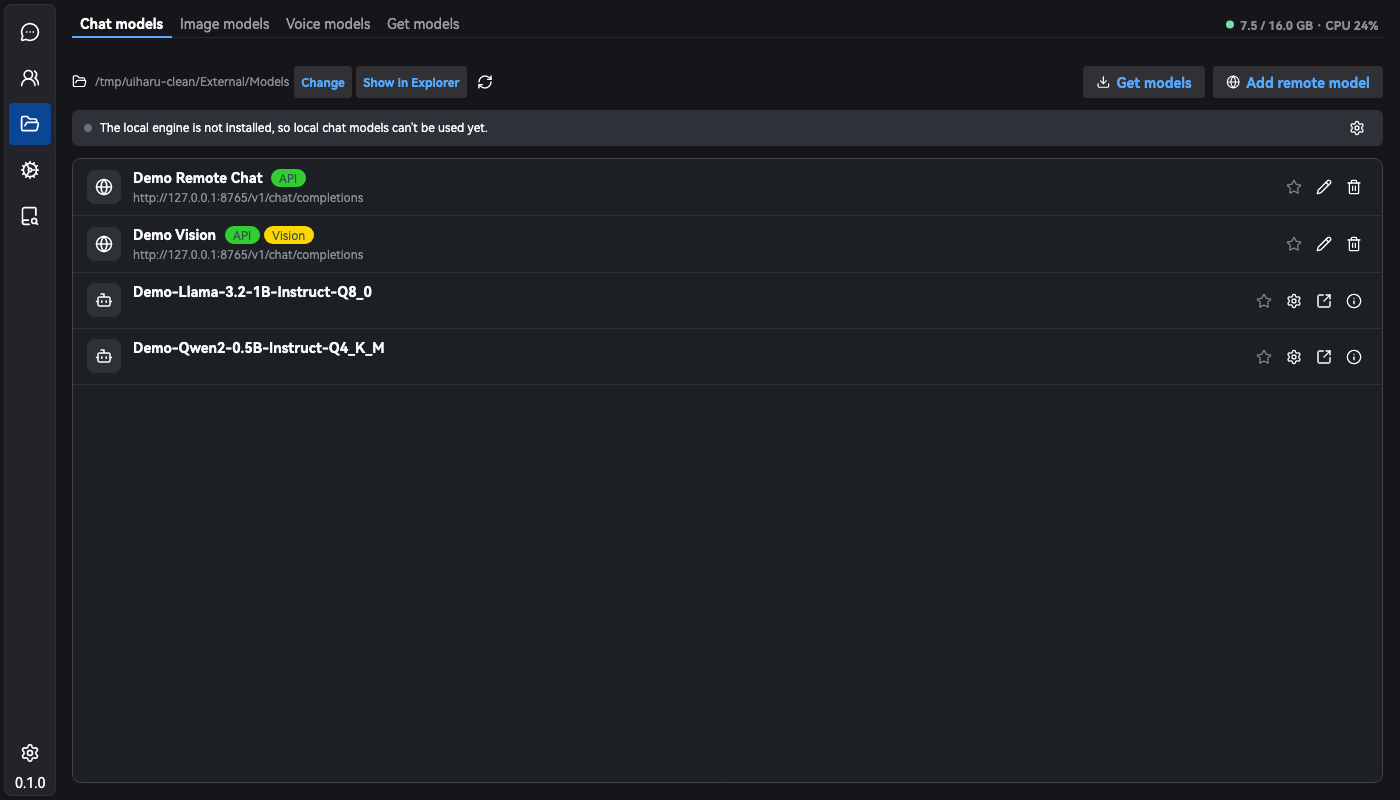Click the Change folder button

[x=323, y=82]
